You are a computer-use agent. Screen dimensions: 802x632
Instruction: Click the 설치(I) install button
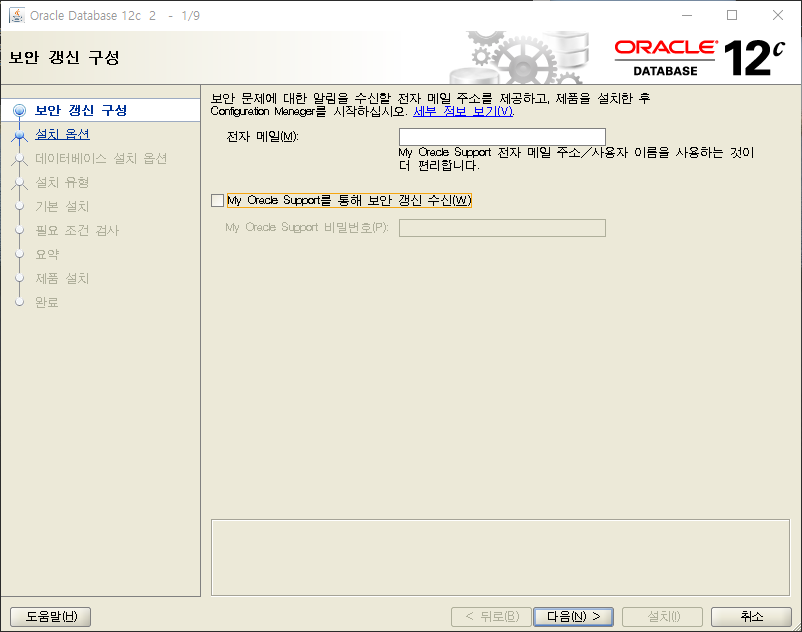tap(662, 617)
